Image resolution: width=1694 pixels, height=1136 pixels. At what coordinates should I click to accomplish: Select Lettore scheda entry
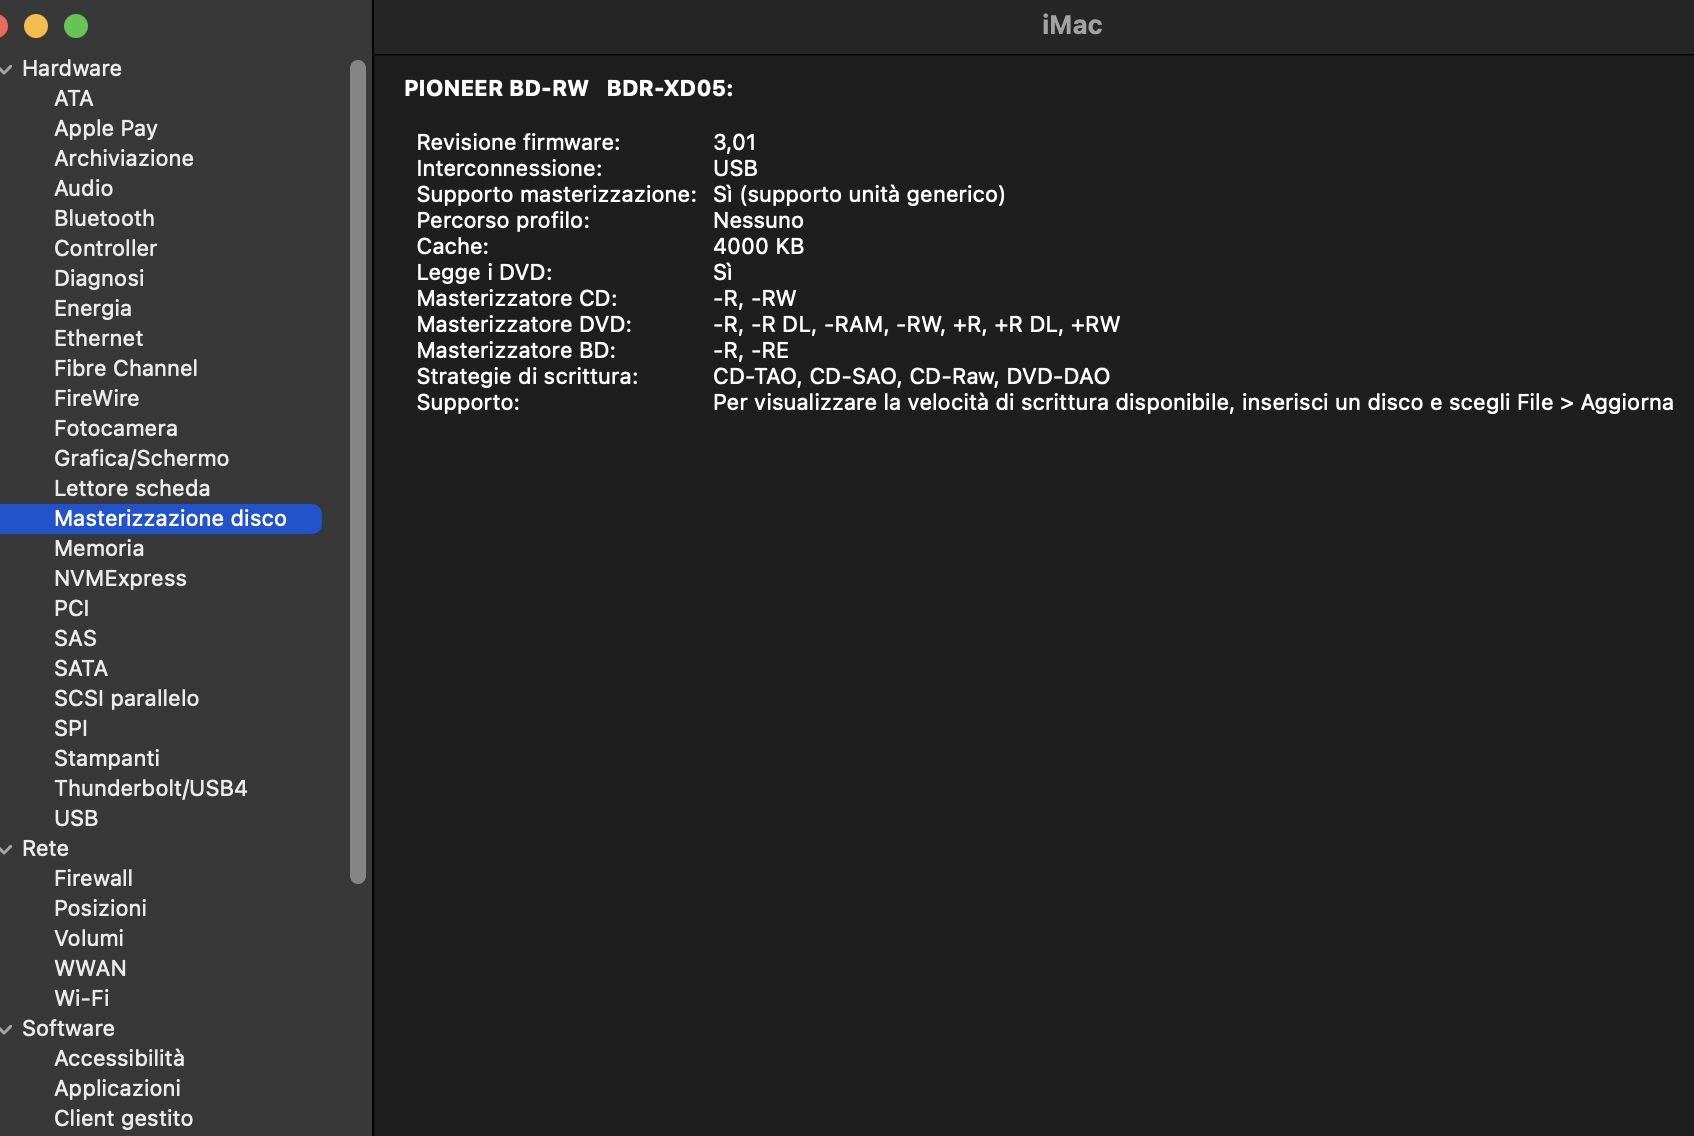(x=132, y=488)
